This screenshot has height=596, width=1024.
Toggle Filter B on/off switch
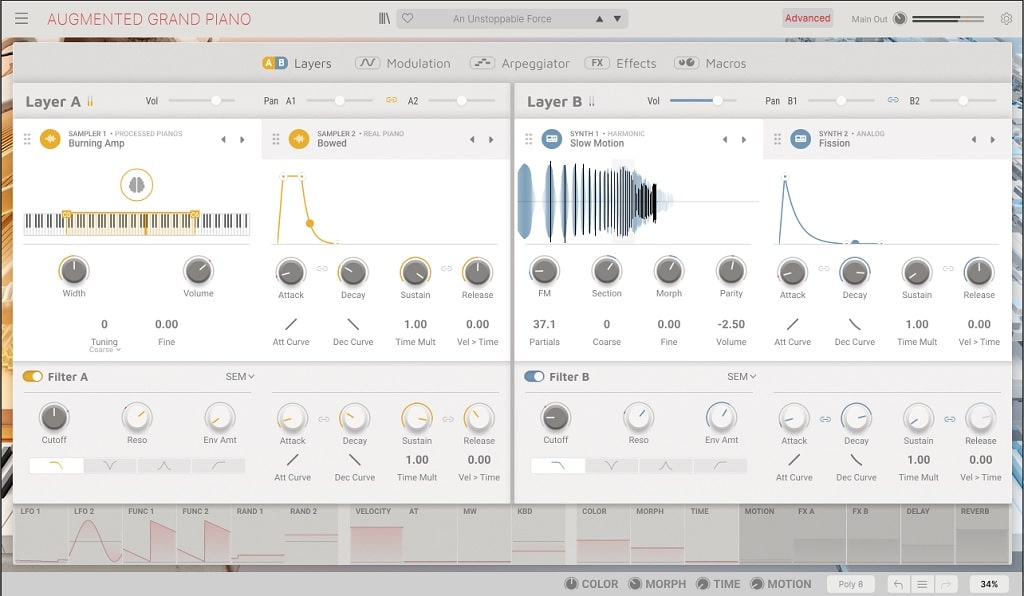coord(534,377)
